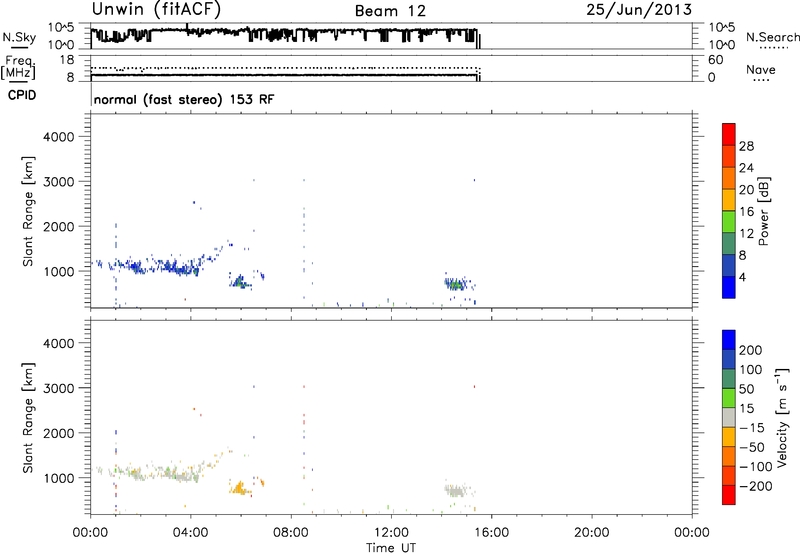Screen dimensions: 800x554
Task: Click the 'CPID' row label
Action: pos(22,95)
